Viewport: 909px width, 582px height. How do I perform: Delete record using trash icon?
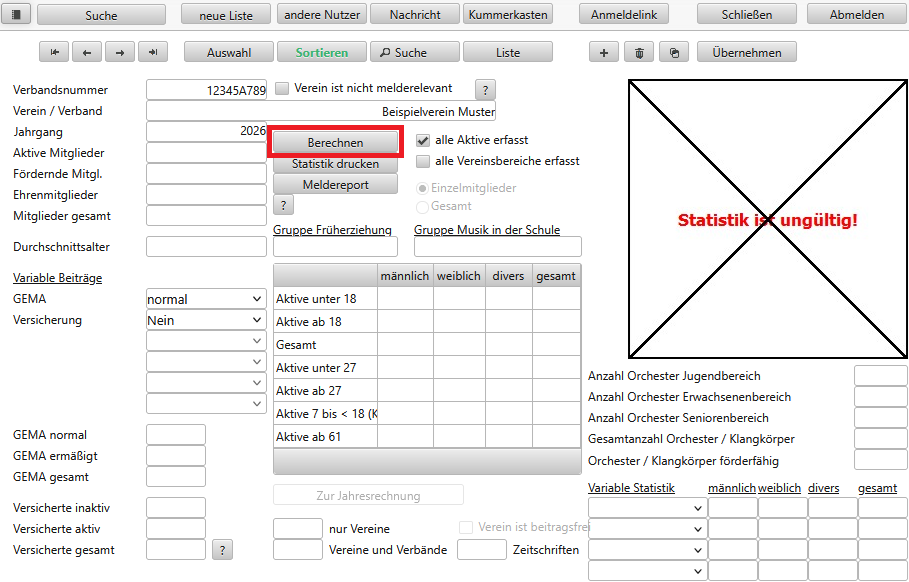tap(639, 53)
